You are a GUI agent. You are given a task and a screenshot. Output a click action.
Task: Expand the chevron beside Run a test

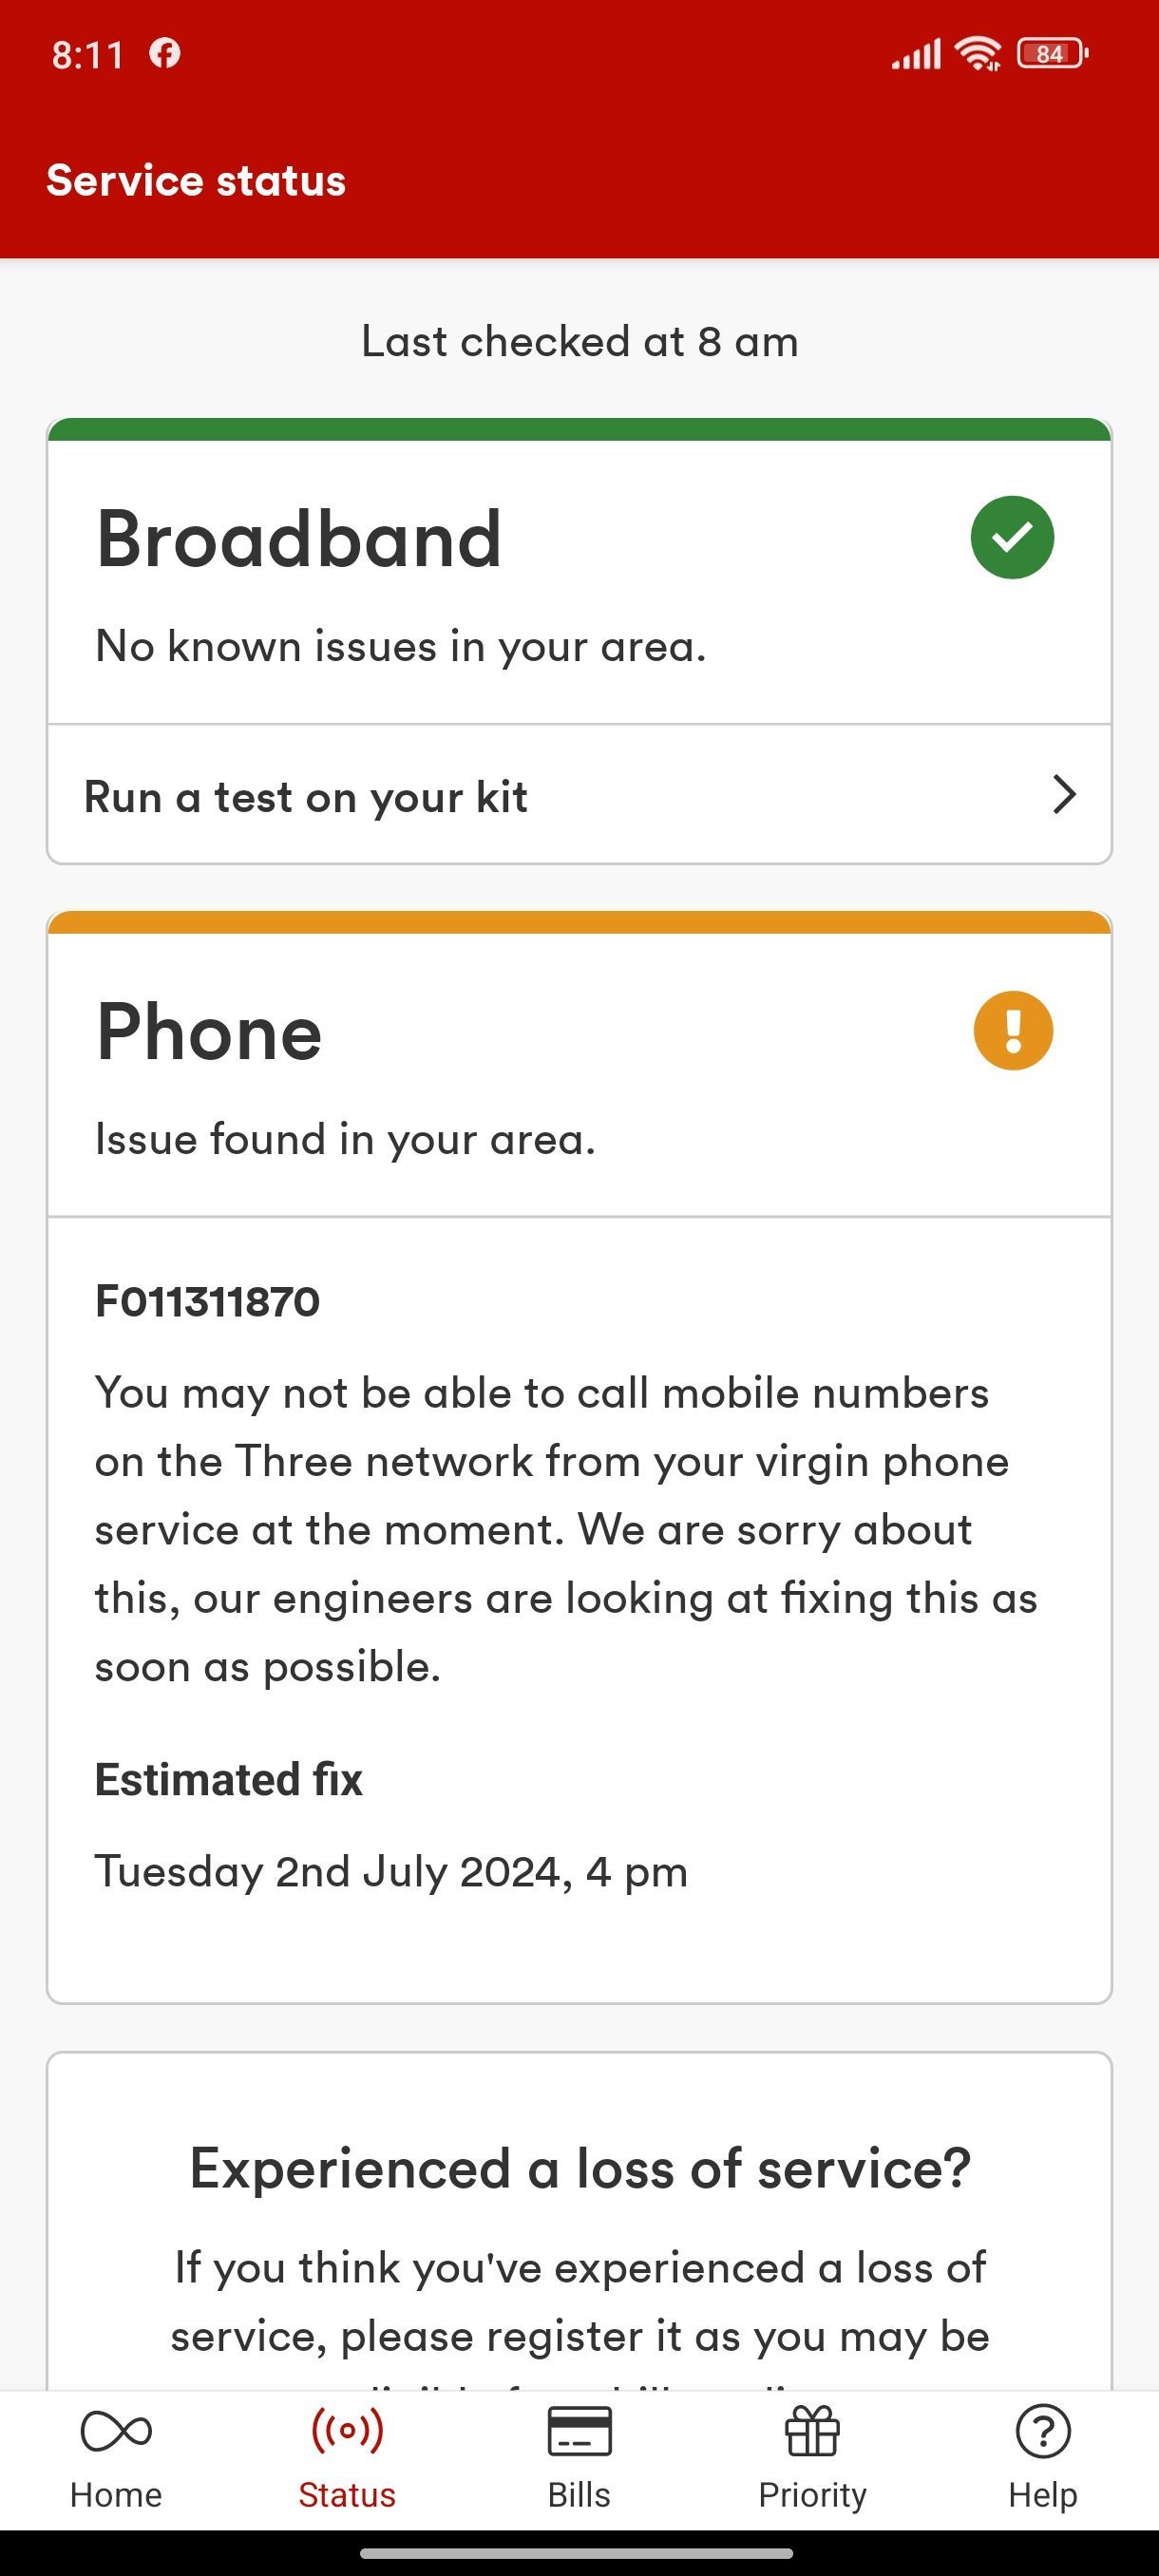(1064, 795)
